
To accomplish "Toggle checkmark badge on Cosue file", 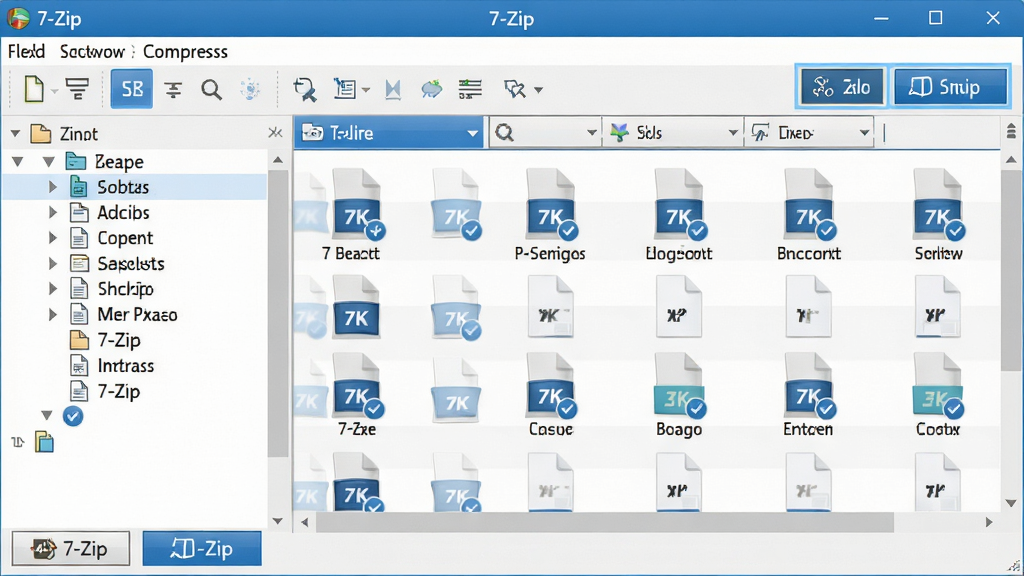I will (x=567, y=409).
